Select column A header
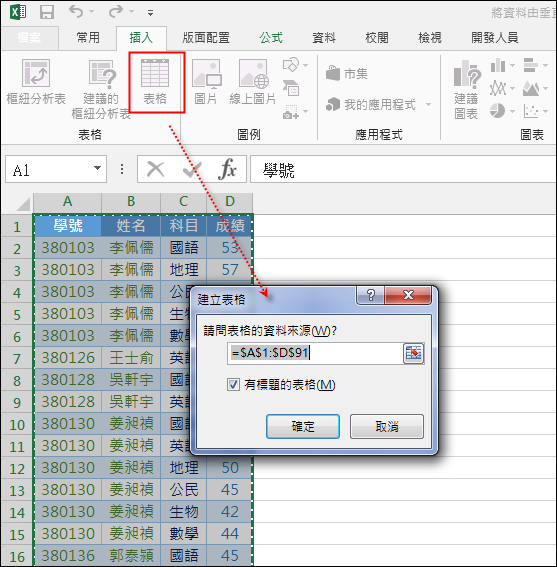 pos(68,202)
